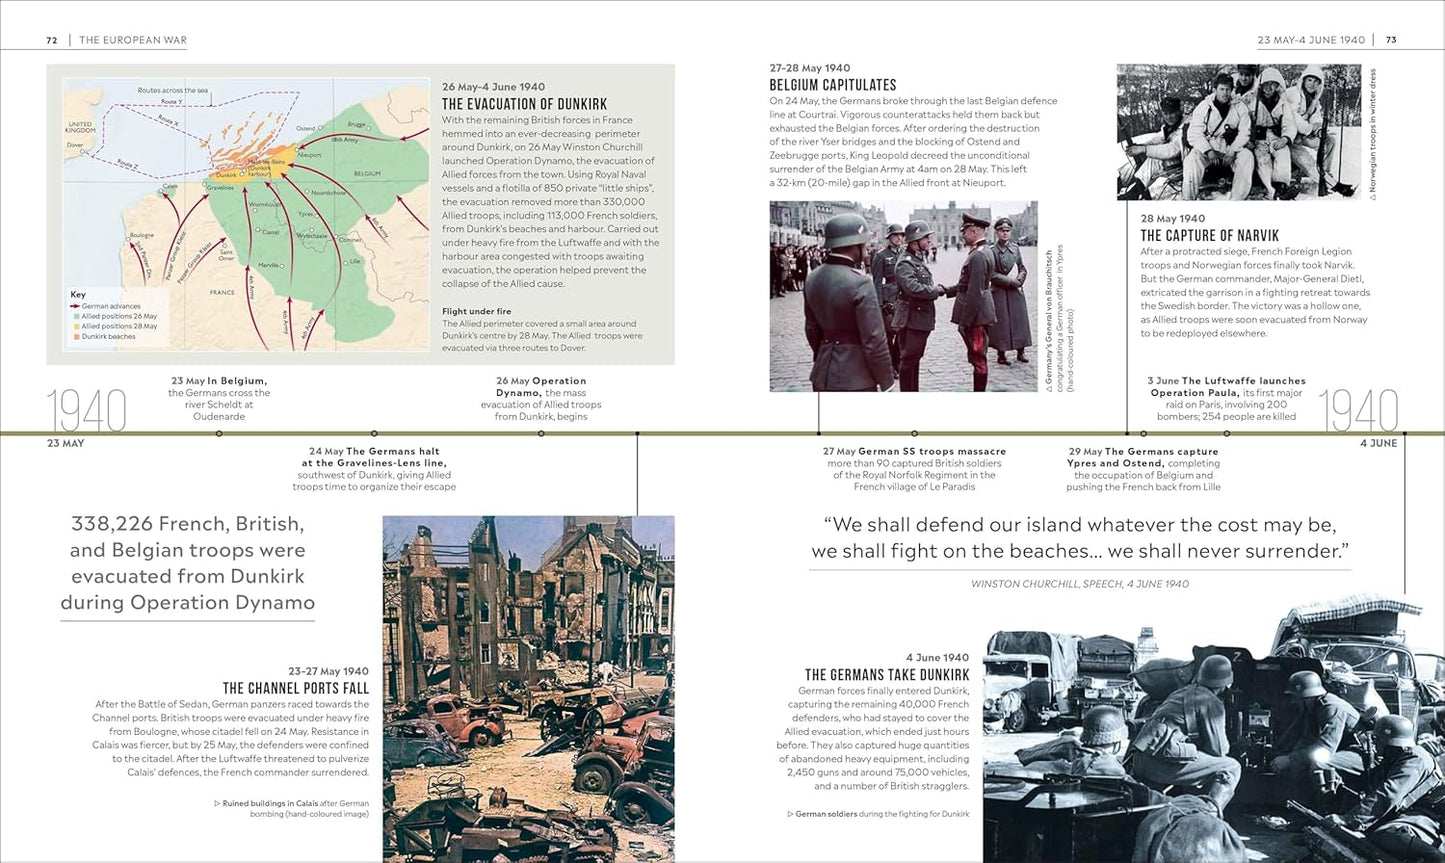Screen dimensions: 1445x863
Task: Click the '24 May The Germans halt' timeline entry
Action: pos(374,469)
